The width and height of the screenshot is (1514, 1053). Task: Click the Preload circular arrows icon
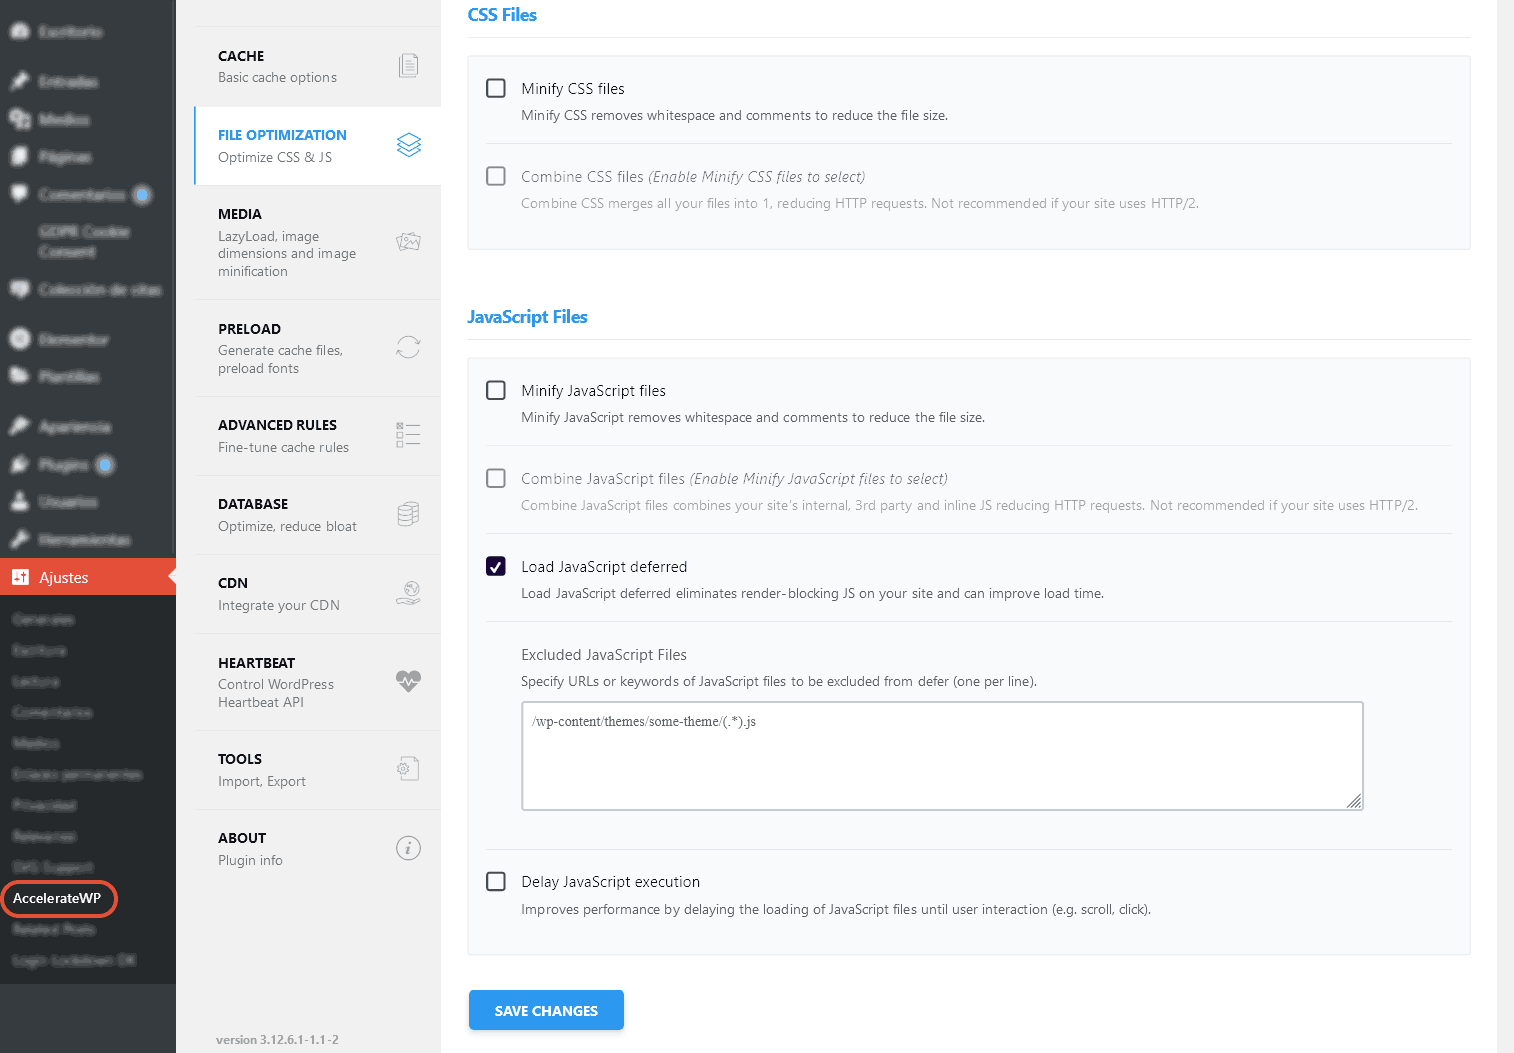pos(408,347)
